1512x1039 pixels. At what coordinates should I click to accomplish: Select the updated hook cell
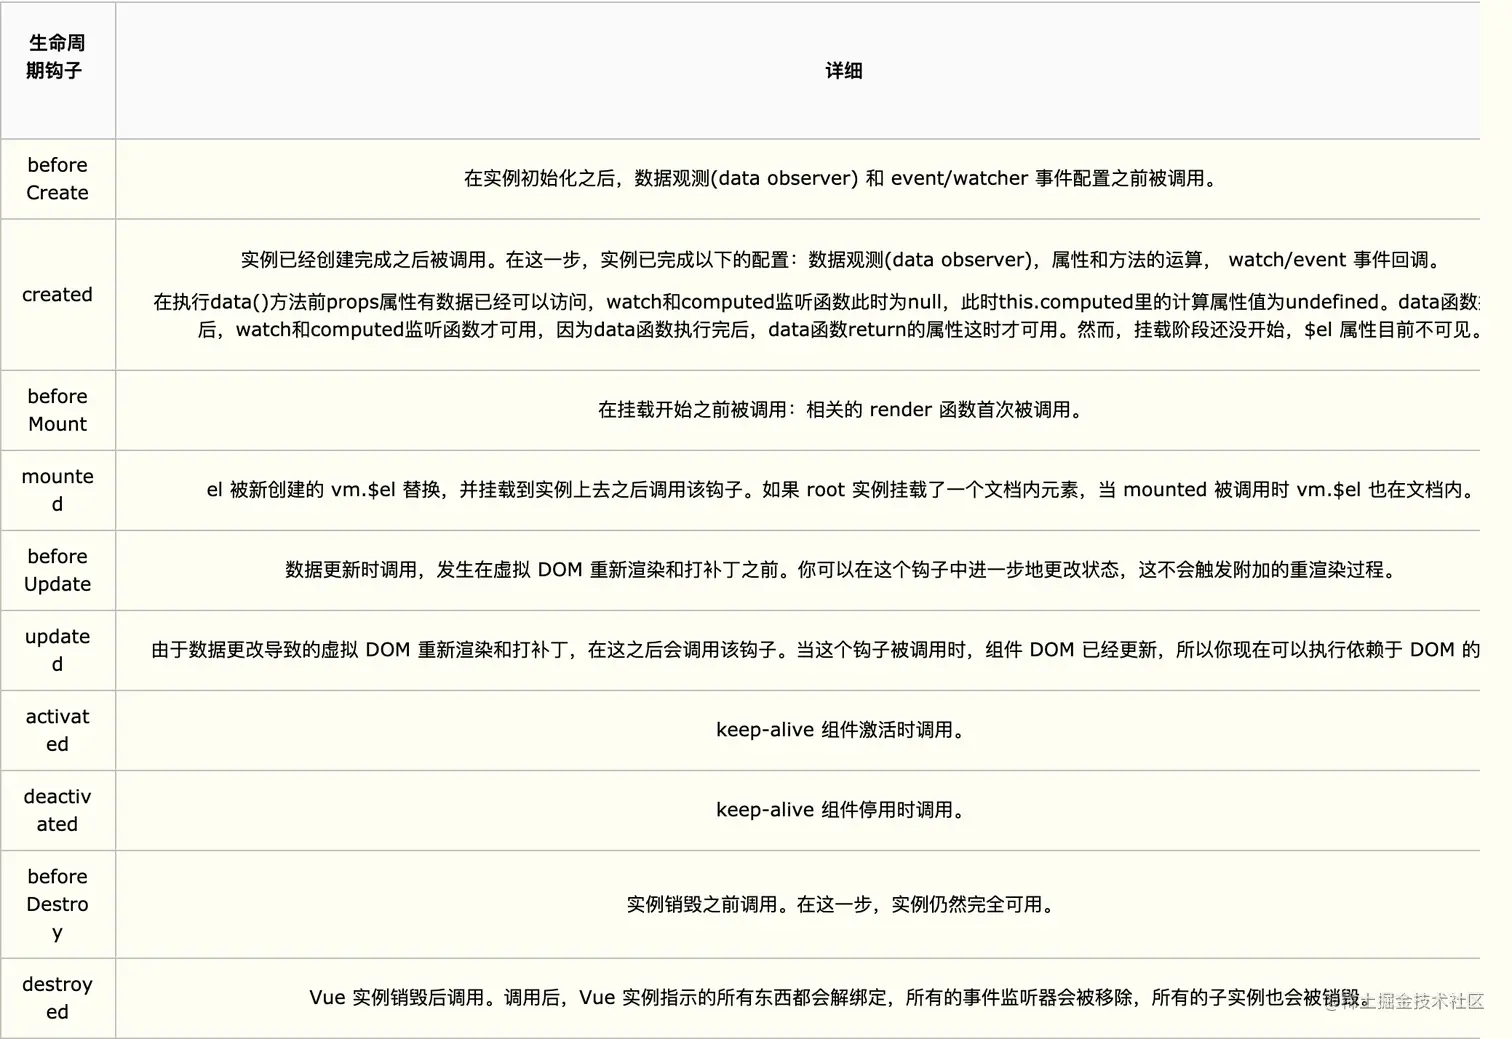coord(58,650)
